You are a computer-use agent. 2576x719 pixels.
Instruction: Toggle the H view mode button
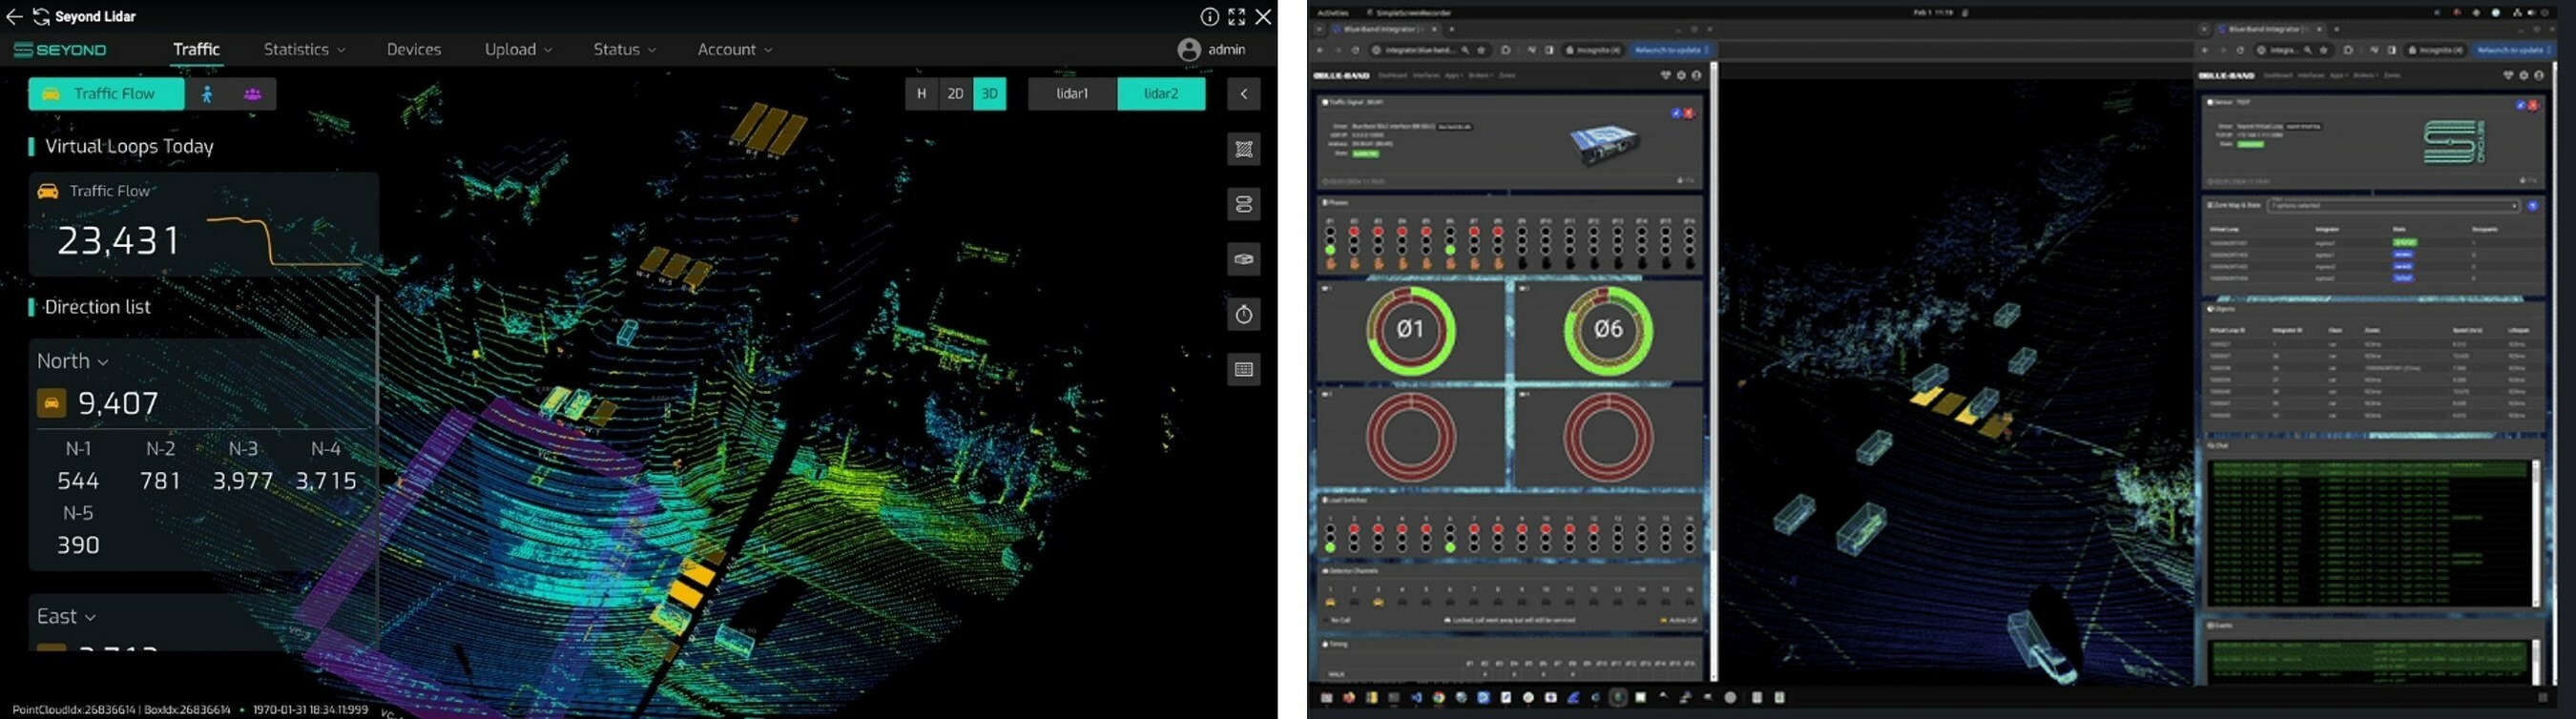(x=921, y=94)
